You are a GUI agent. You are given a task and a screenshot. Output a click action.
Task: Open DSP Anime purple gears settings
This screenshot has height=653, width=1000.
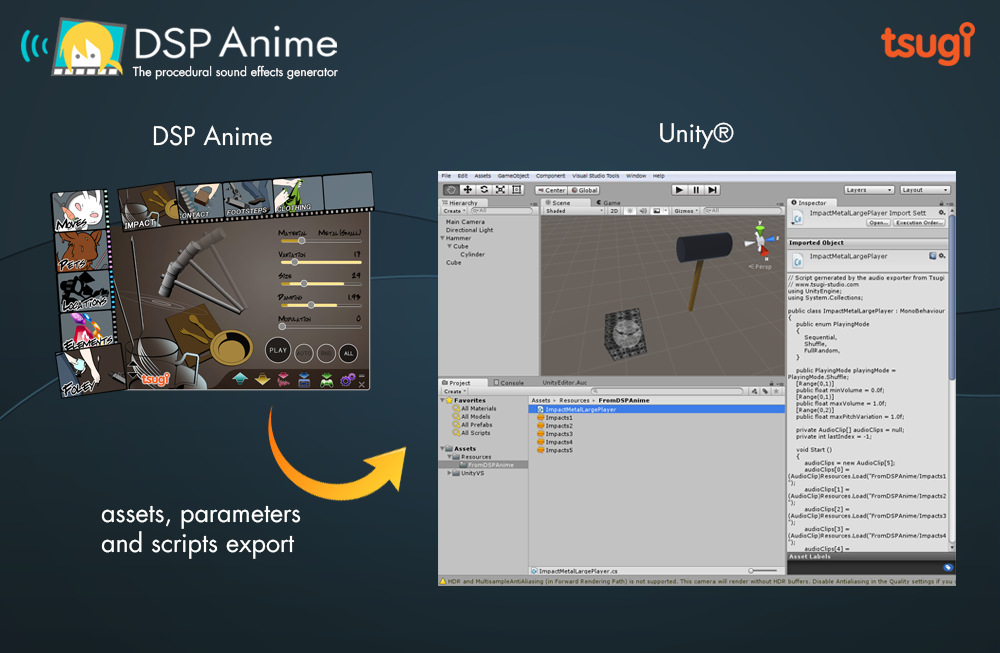(348, 380)
